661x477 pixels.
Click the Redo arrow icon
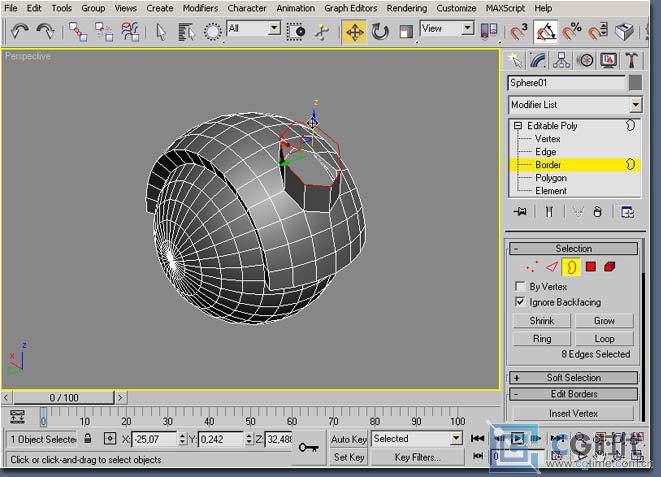(45, 31)
